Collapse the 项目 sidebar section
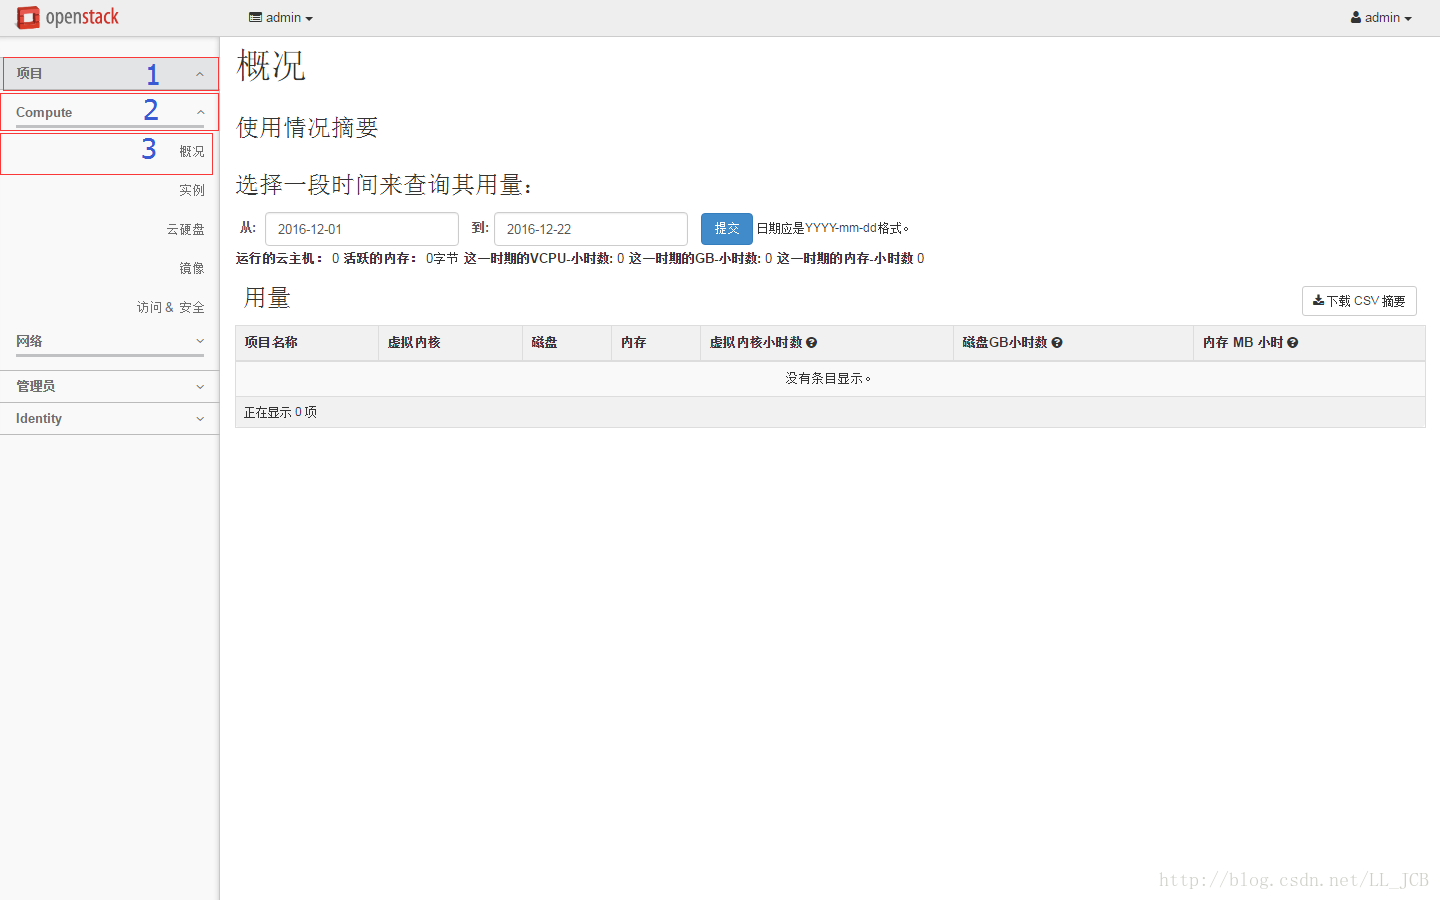Image resolution: width=1440 pixels, height=900 pixels. click(x=110, y=74)
